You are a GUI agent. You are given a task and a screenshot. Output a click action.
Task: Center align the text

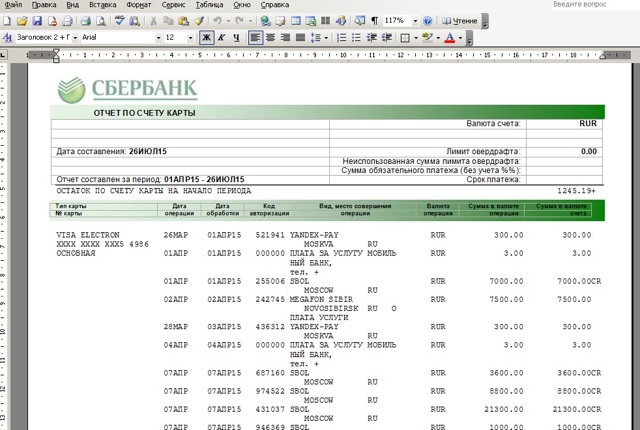pos(270,38)
